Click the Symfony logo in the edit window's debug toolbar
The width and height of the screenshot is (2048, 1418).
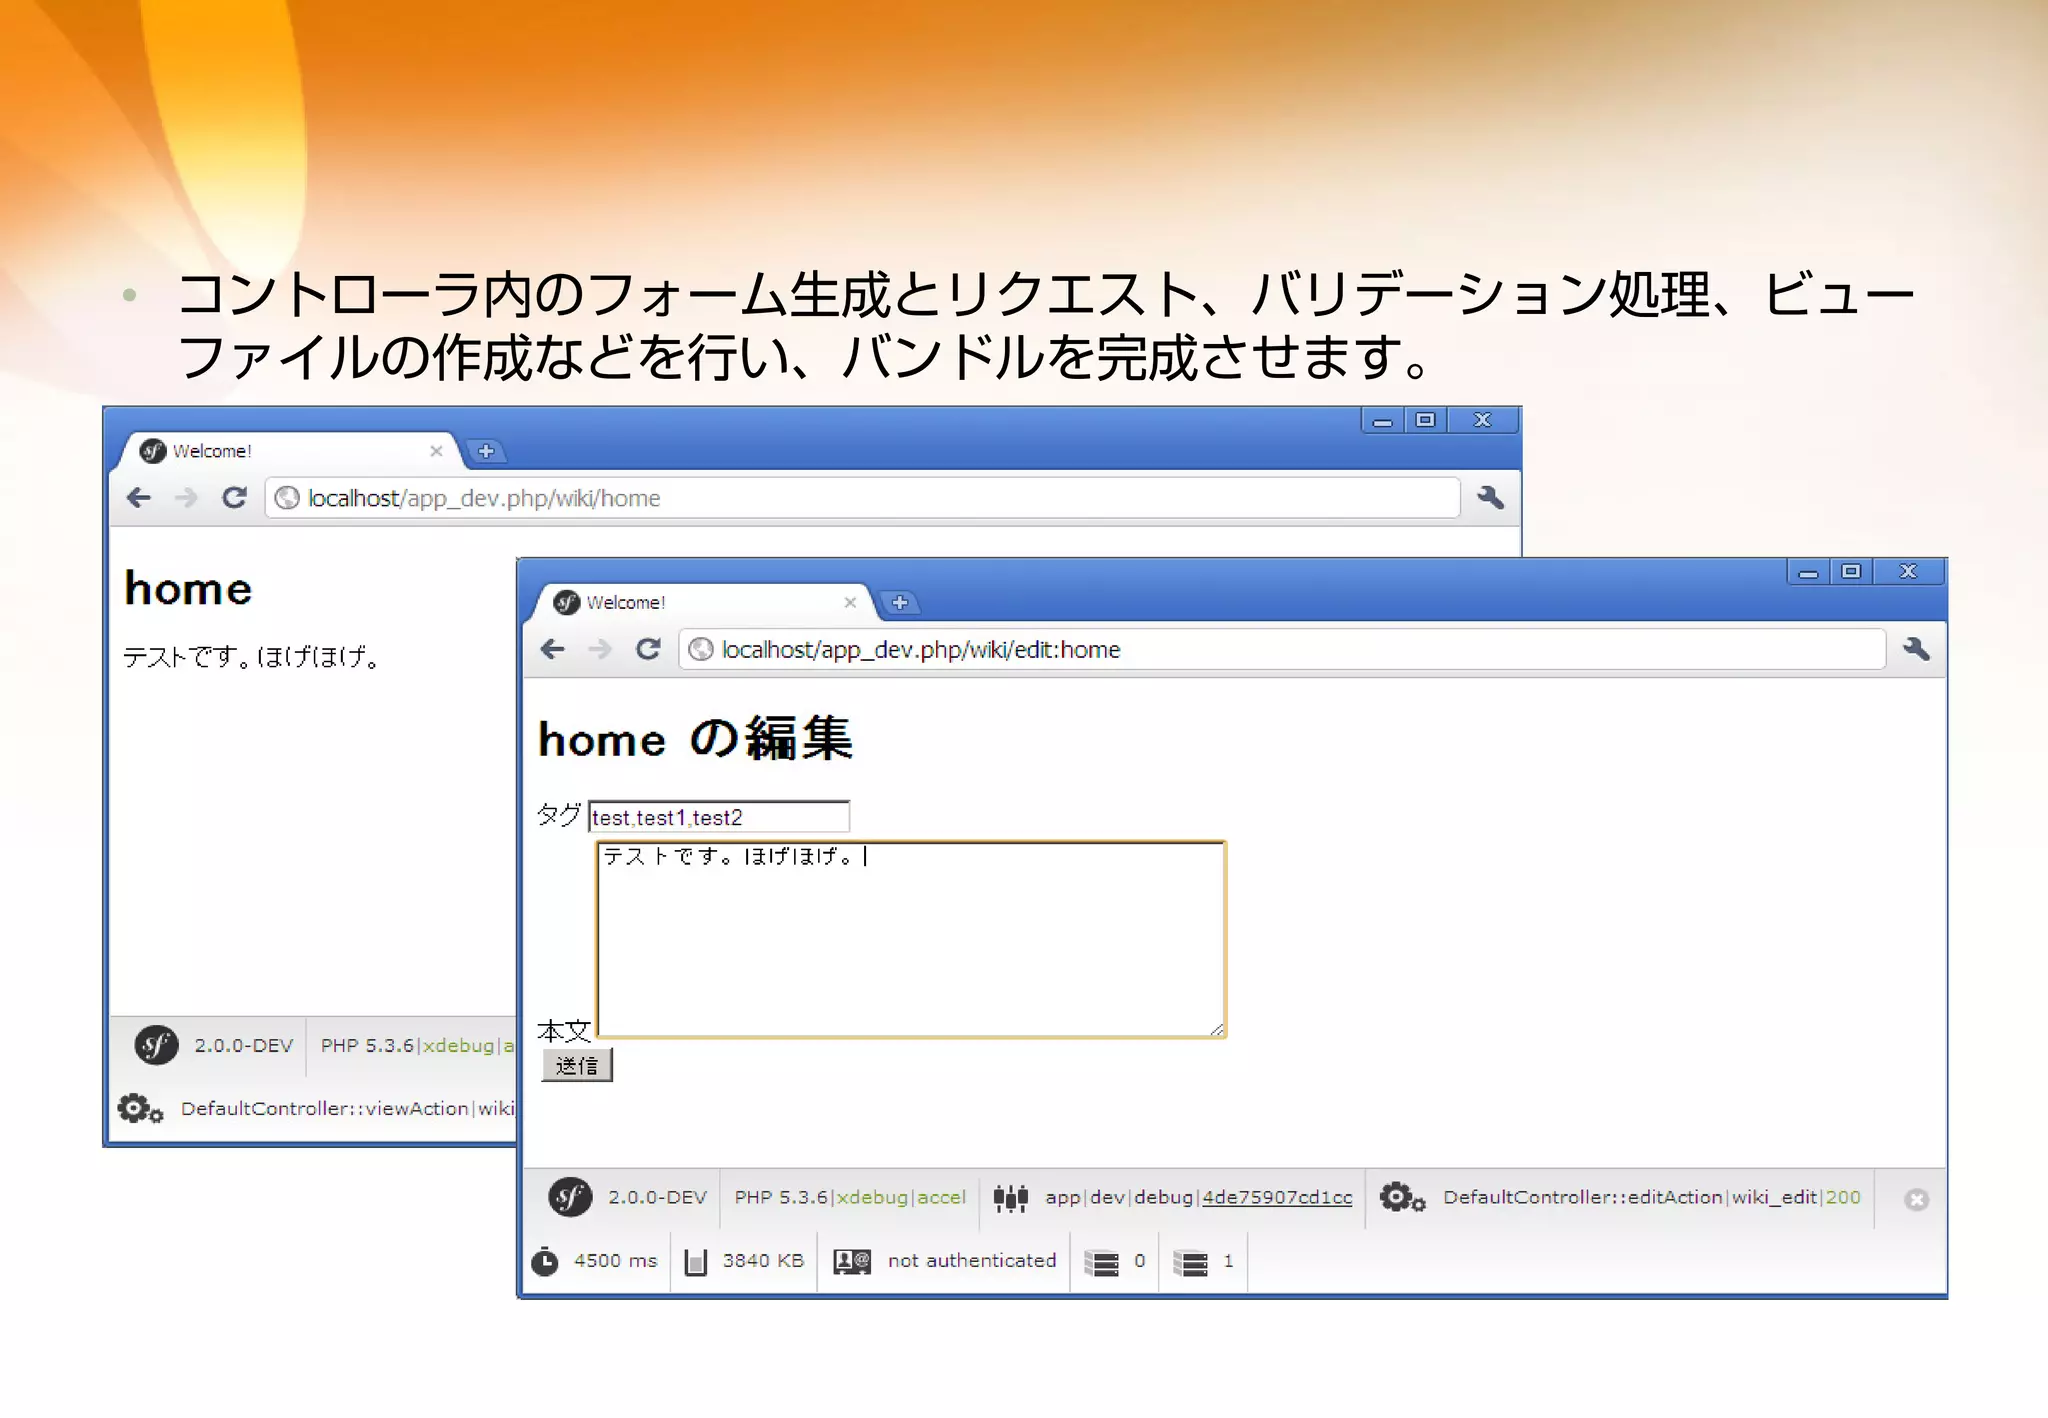coord(570,1197)
